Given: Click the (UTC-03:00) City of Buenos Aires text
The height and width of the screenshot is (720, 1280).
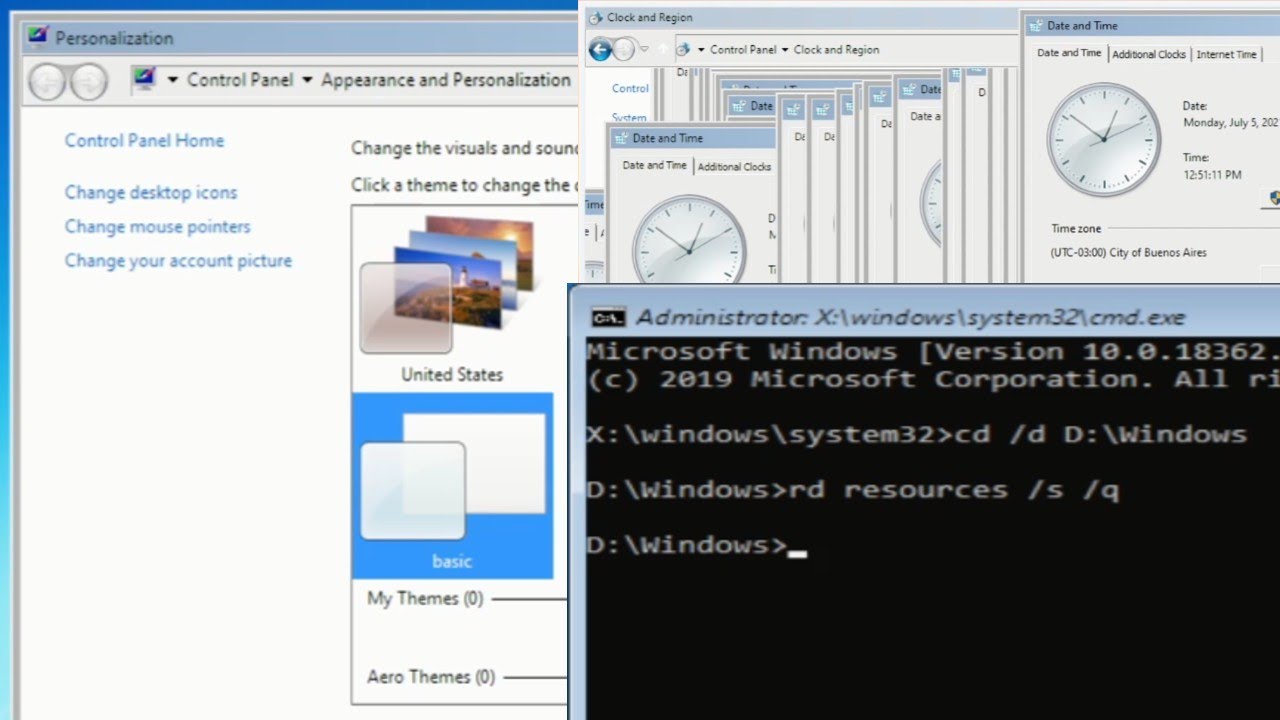Looking at the screenshot, I should pyautogui.click(x=1128, y=253).
